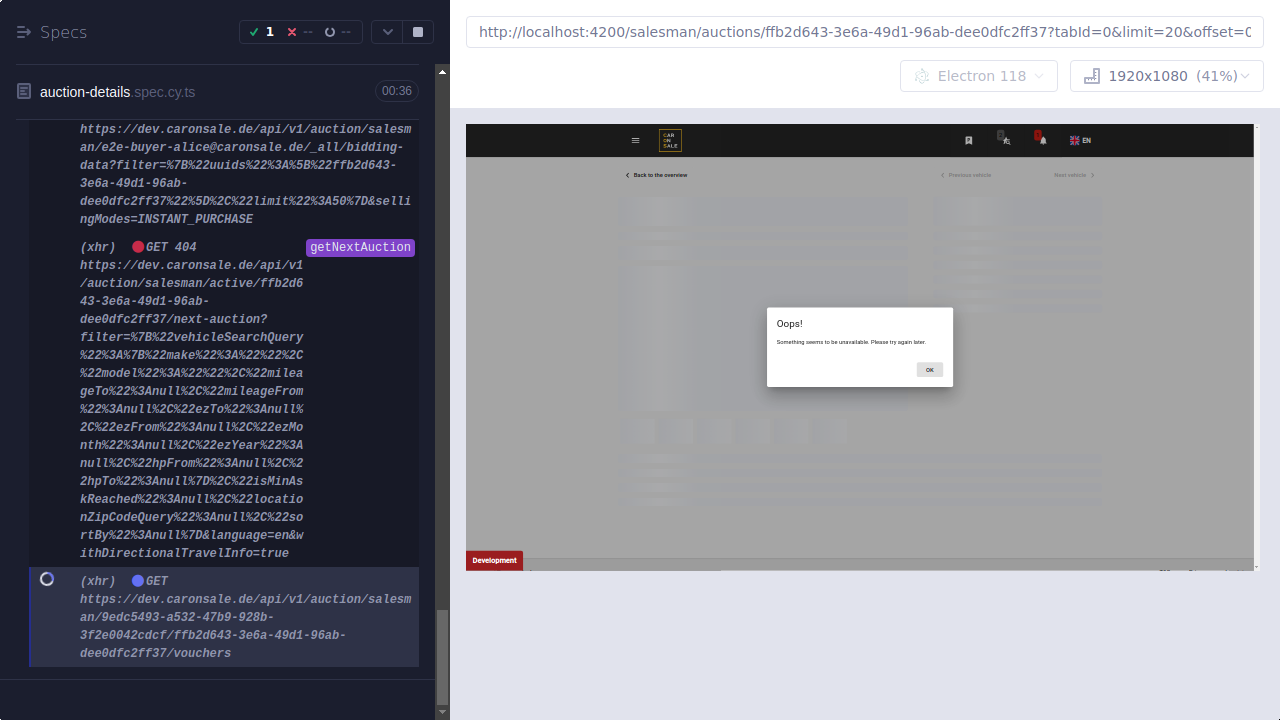Toggle the pending tests filter

[335, 31]
